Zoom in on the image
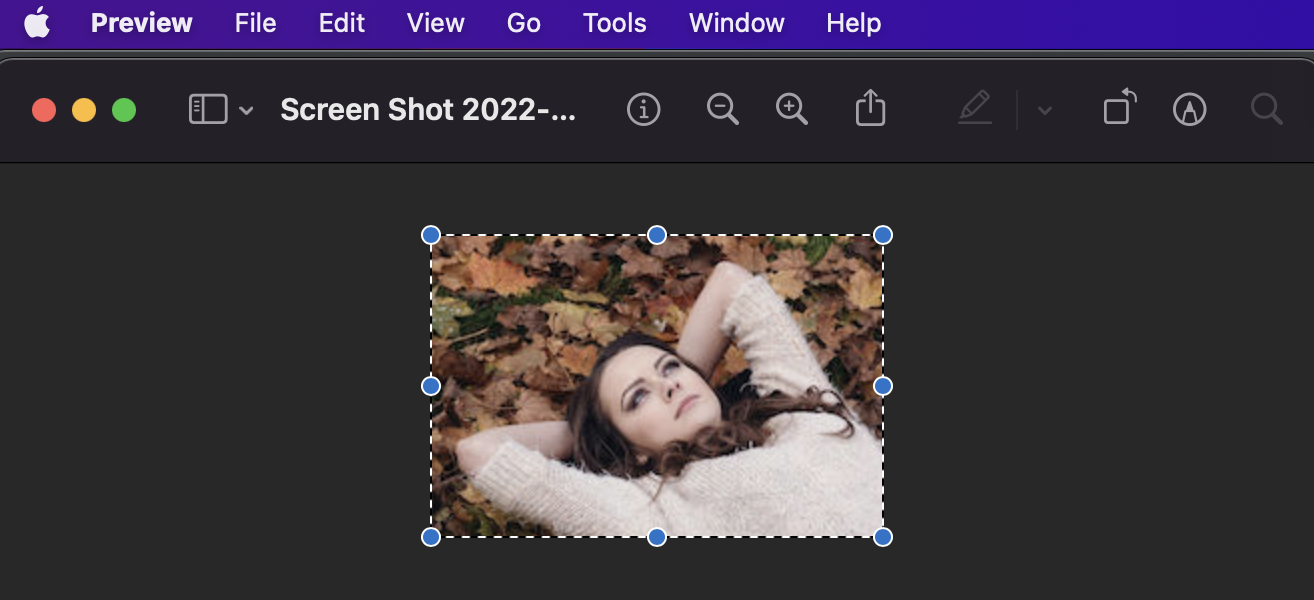This screenshot has width=1314, height=600. (x=792, y=109)
